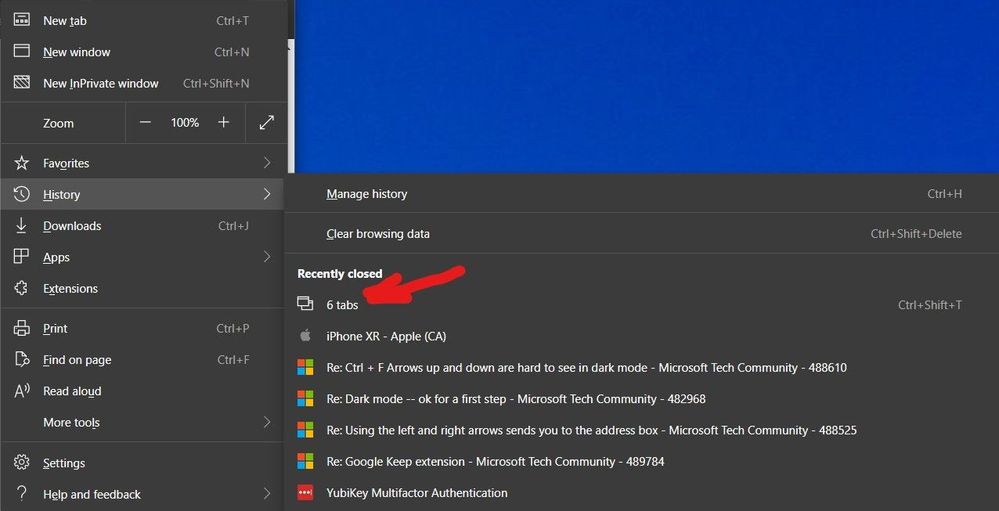Click the History clock icon

point(22,194)
